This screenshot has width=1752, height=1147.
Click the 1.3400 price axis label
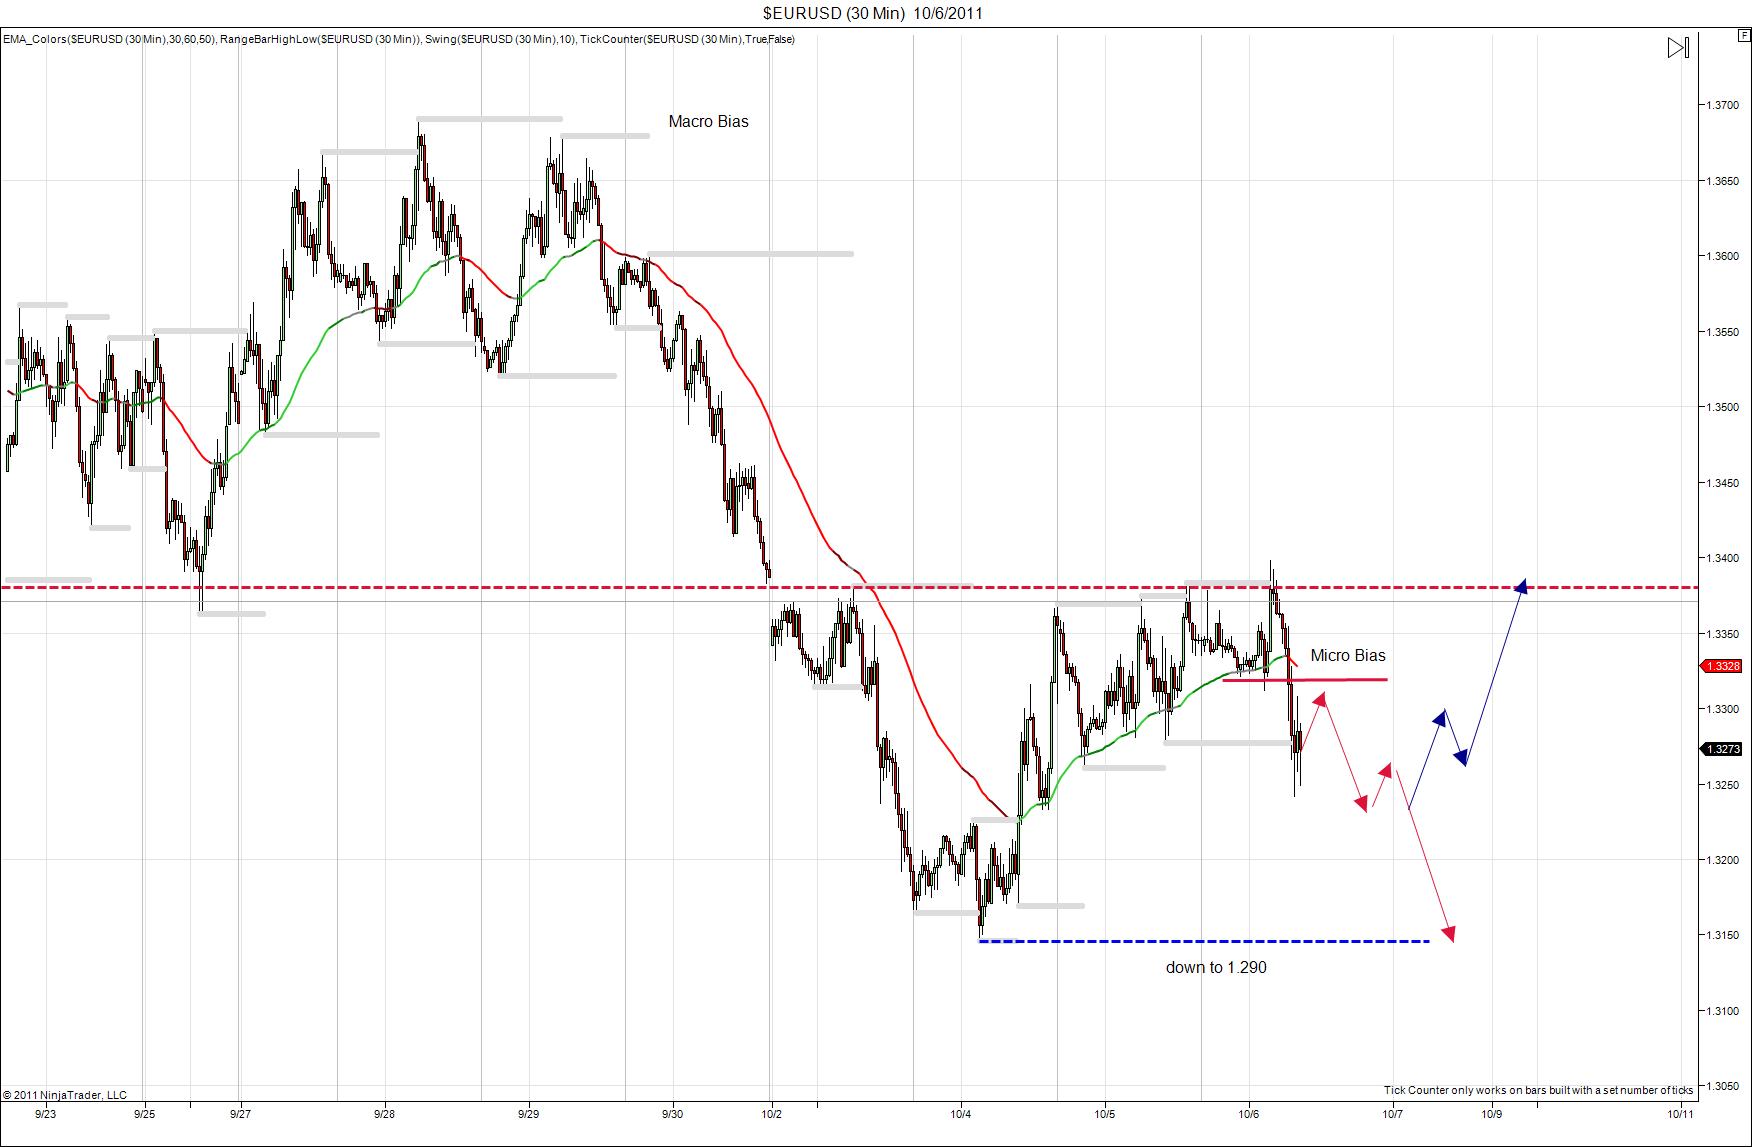point(1721,558)
